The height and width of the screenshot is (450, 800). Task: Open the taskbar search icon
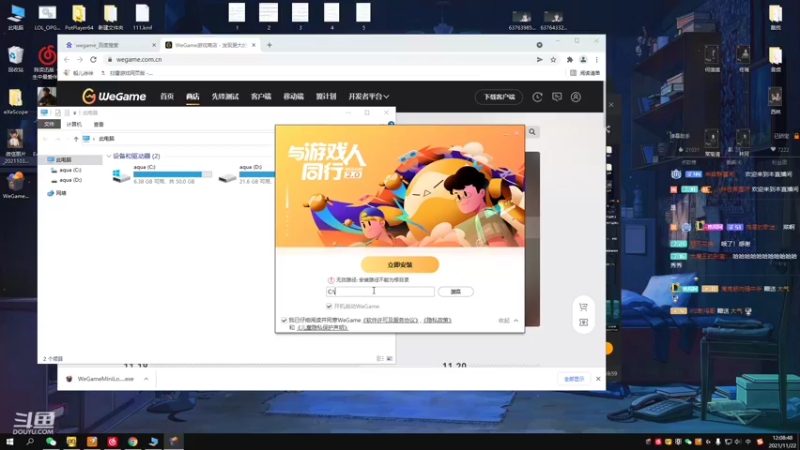(30, 442)
